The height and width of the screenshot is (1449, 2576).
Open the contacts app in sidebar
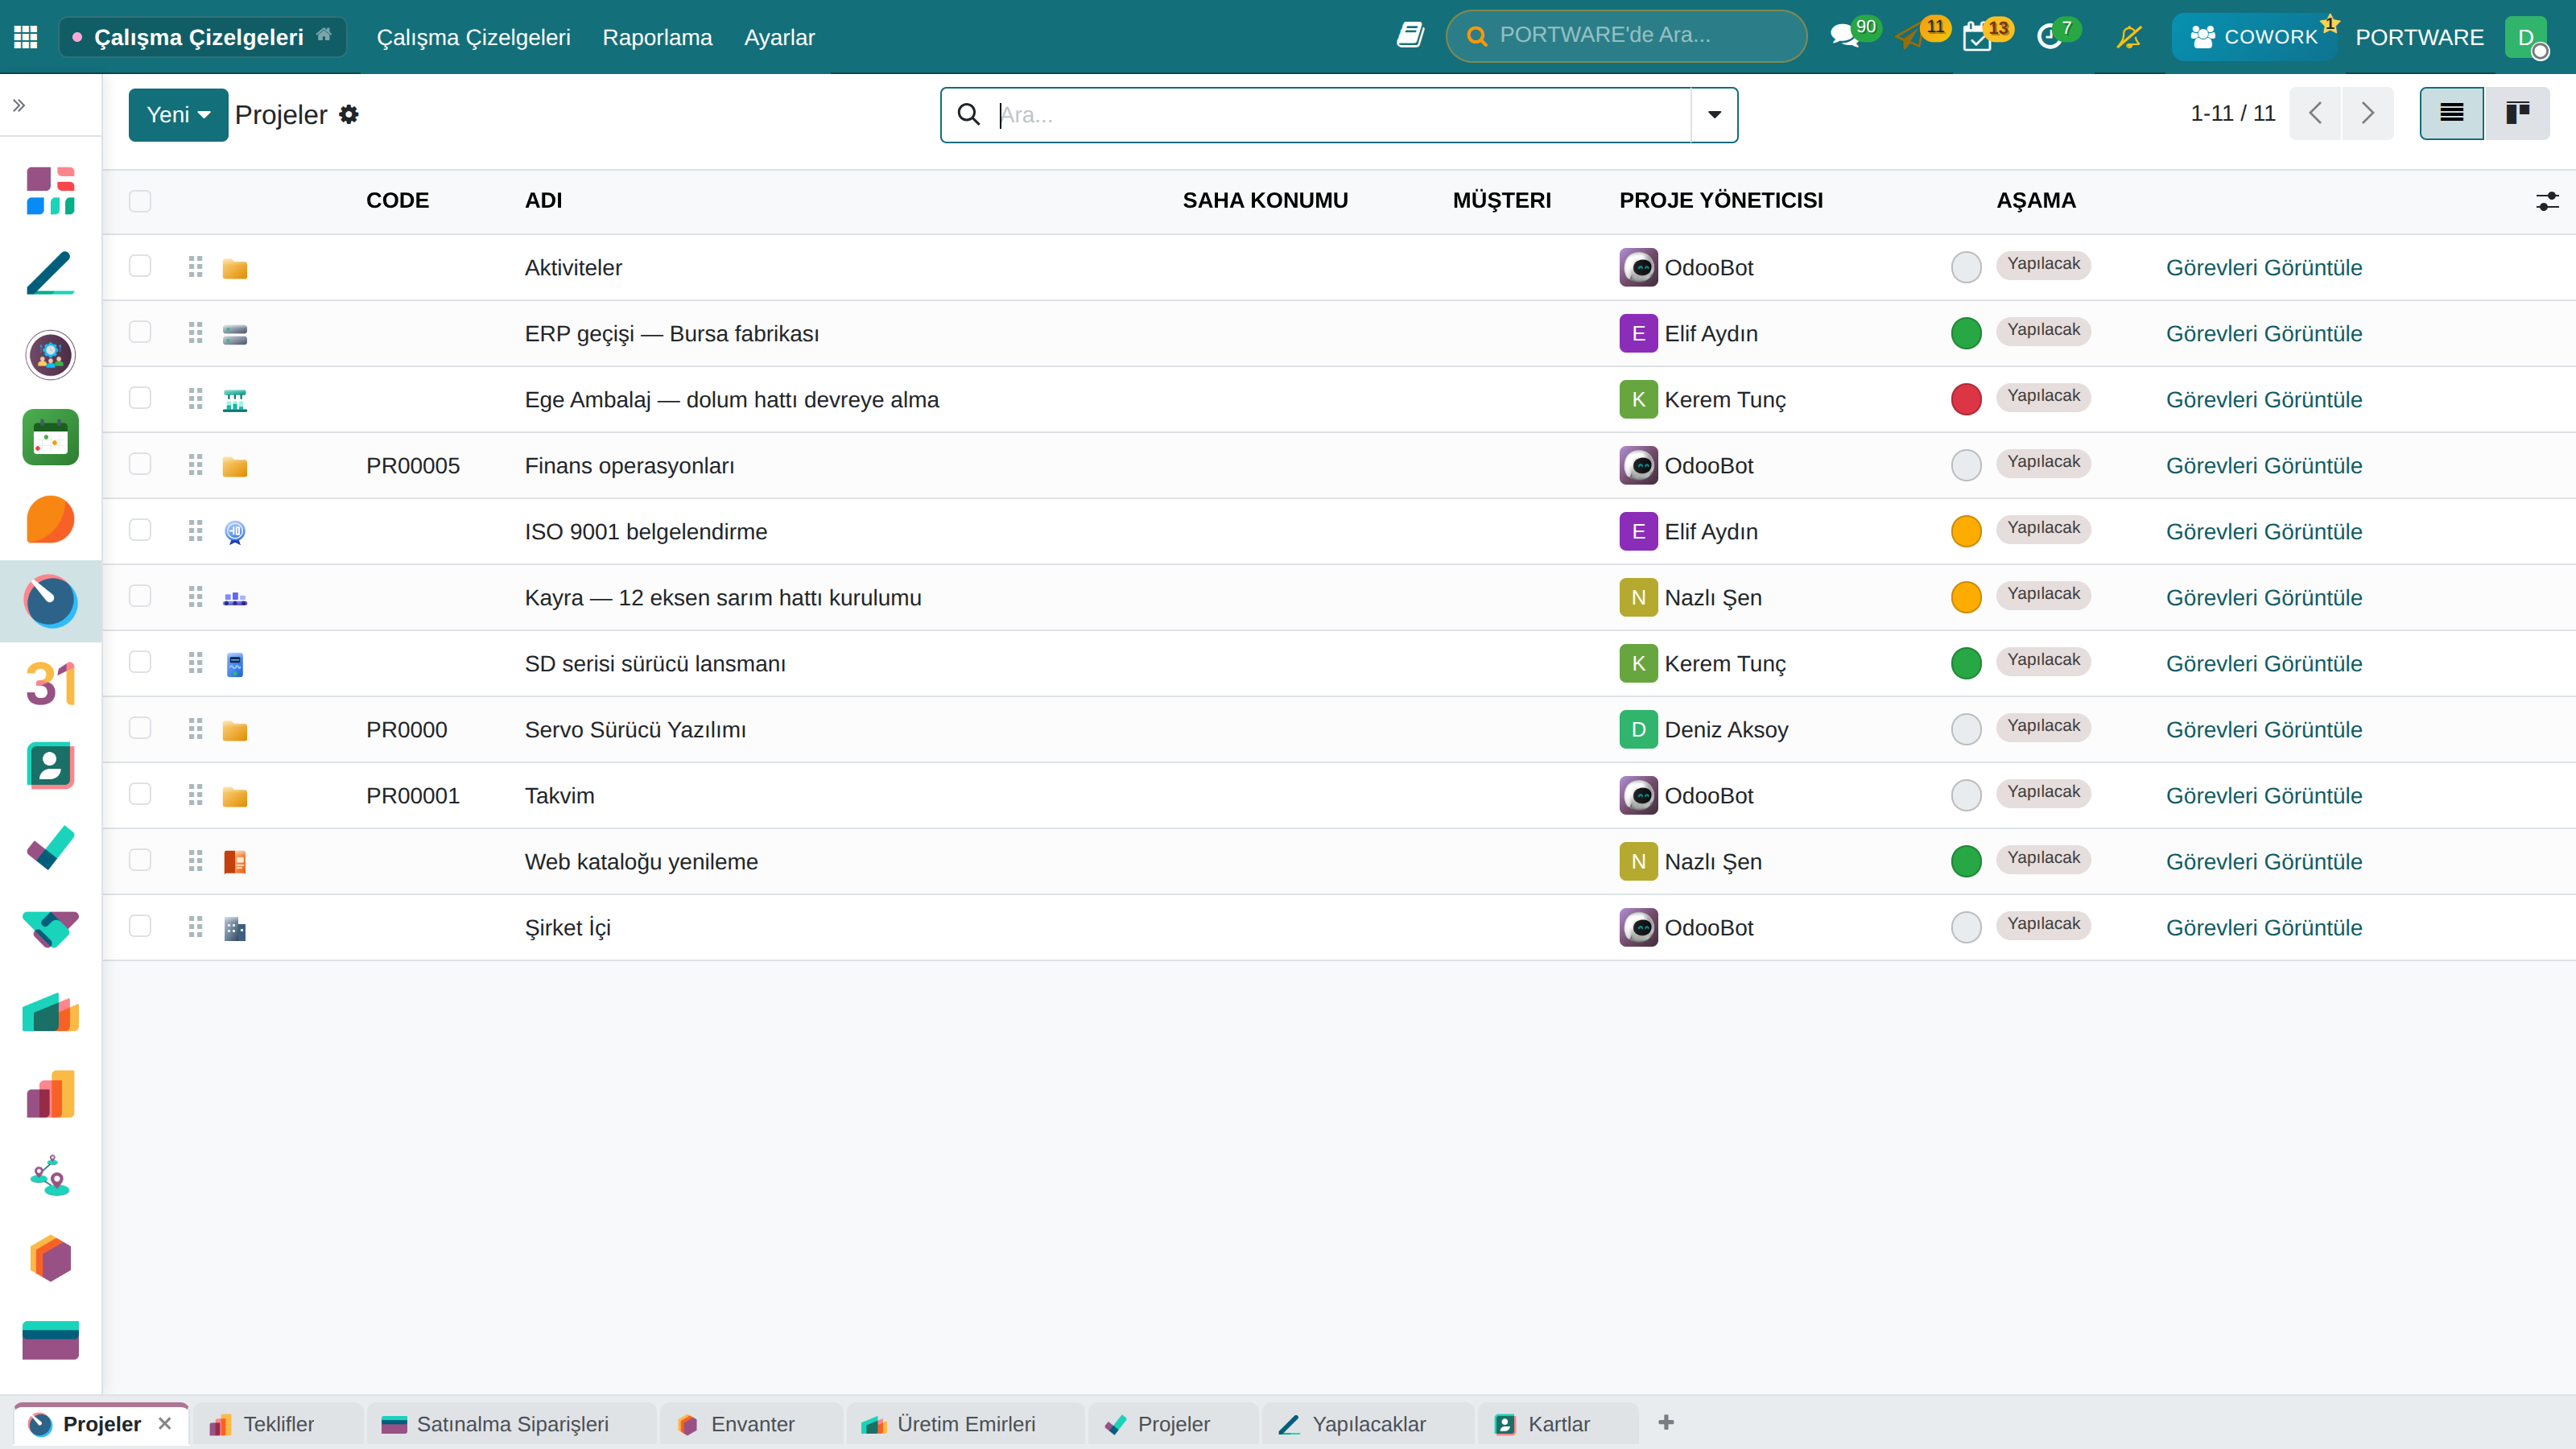coord(50,766)
